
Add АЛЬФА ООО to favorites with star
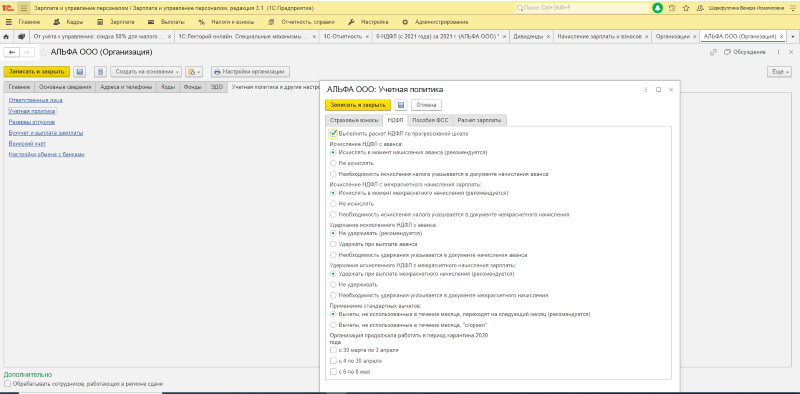(43, 53)
